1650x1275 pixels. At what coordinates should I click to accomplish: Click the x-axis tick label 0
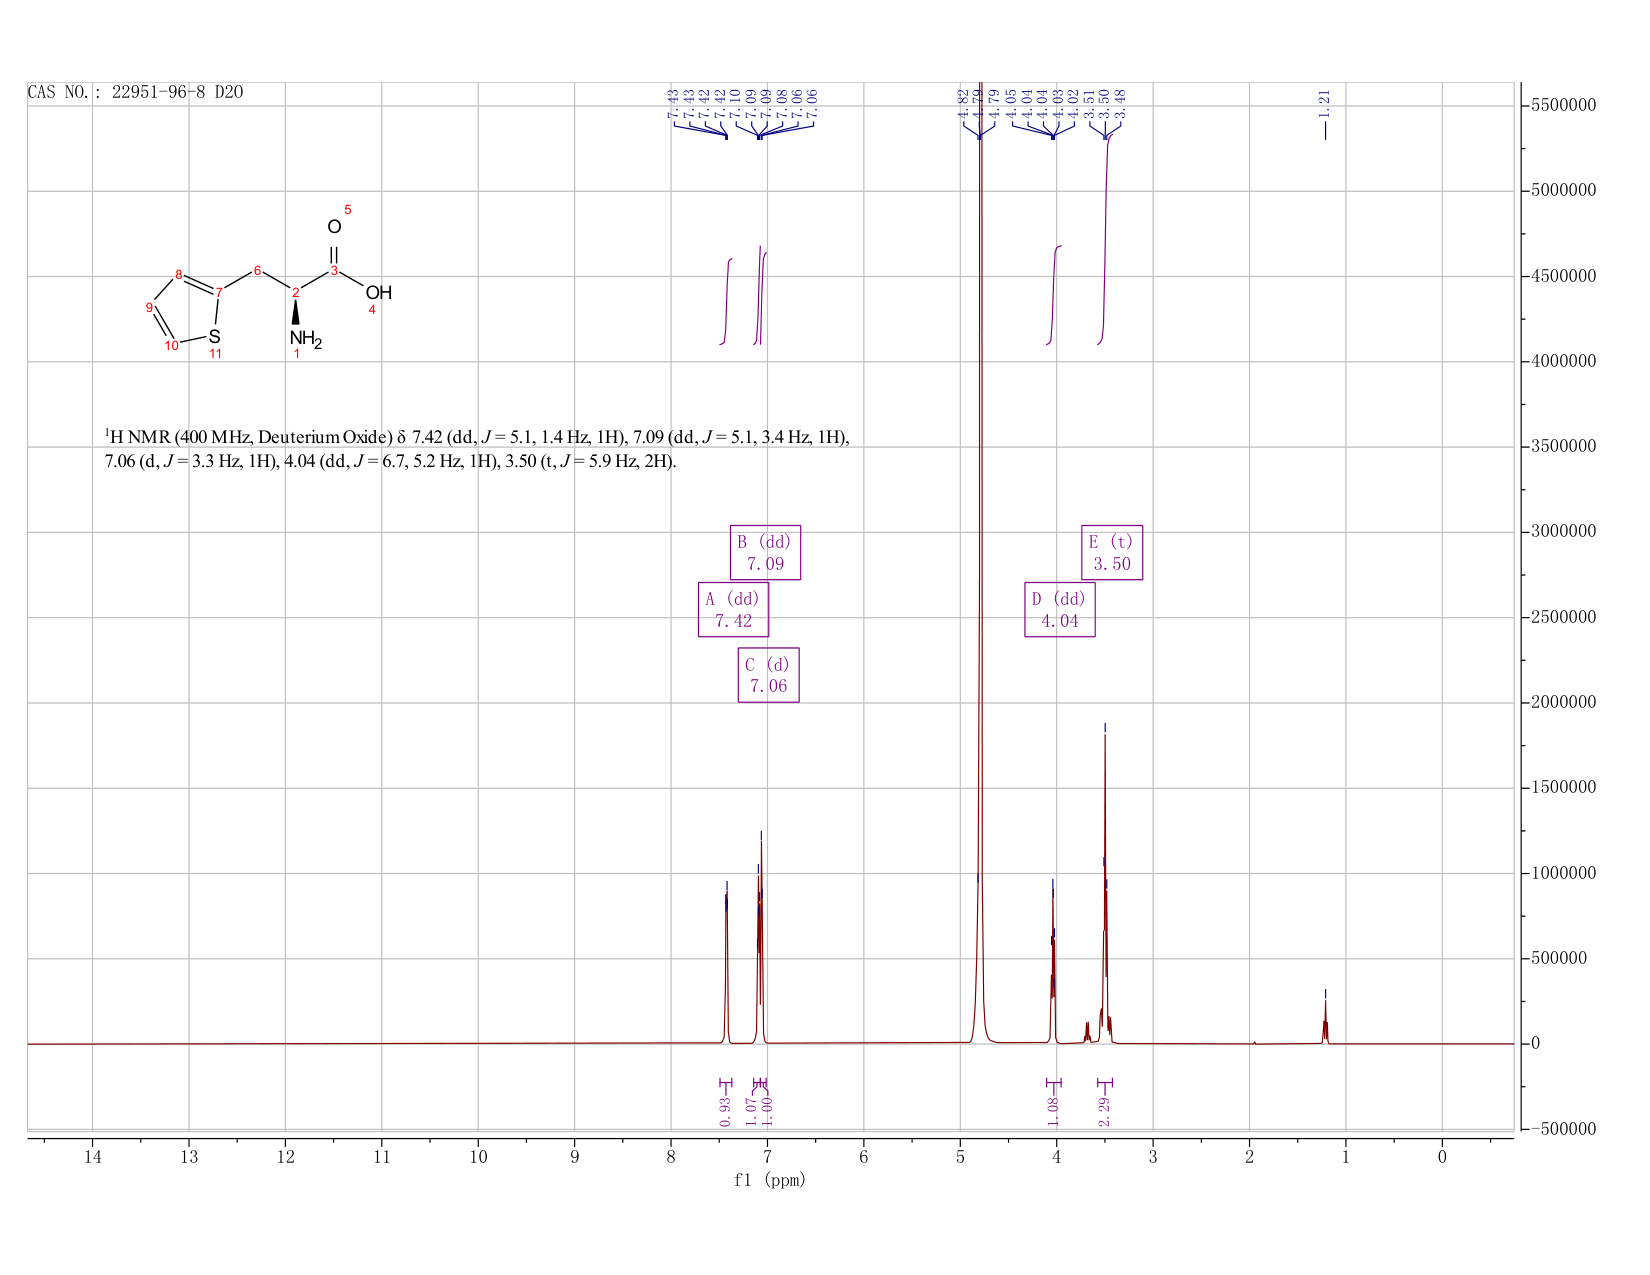(x=1442, y=1157)
